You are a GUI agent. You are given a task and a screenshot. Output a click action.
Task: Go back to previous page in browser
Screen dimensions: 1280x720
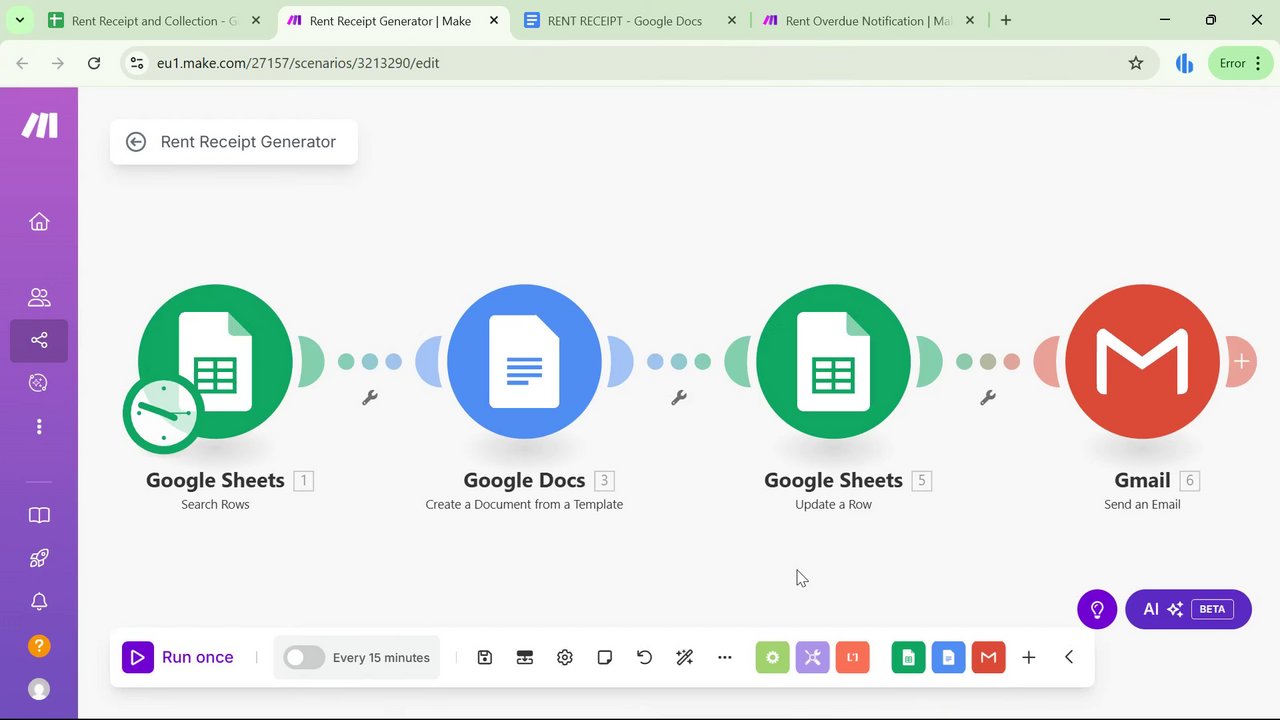pos(22,63)
